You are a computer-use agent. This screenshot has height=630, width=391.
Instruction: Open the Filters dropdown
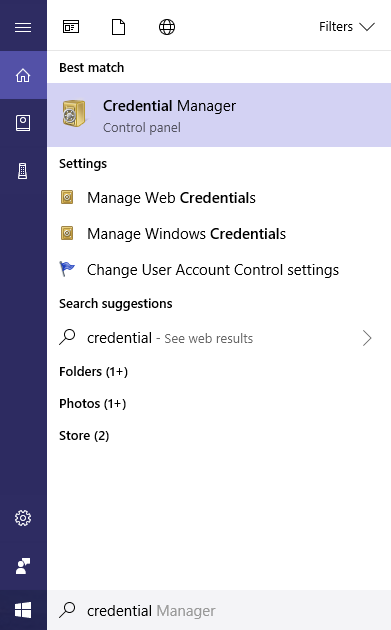[x=347, y=27]
